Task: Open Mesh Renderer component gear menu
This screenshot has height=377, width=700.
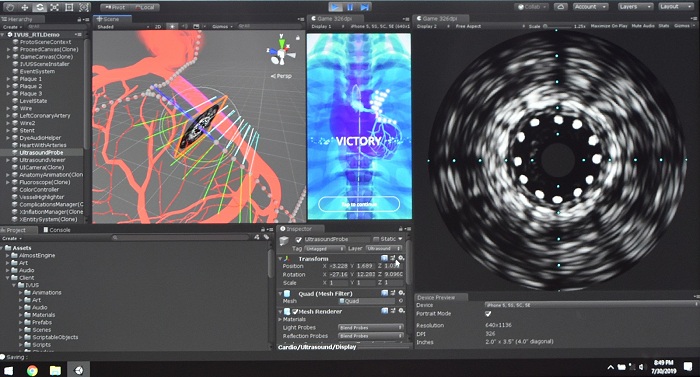Action: pos(401,310)
